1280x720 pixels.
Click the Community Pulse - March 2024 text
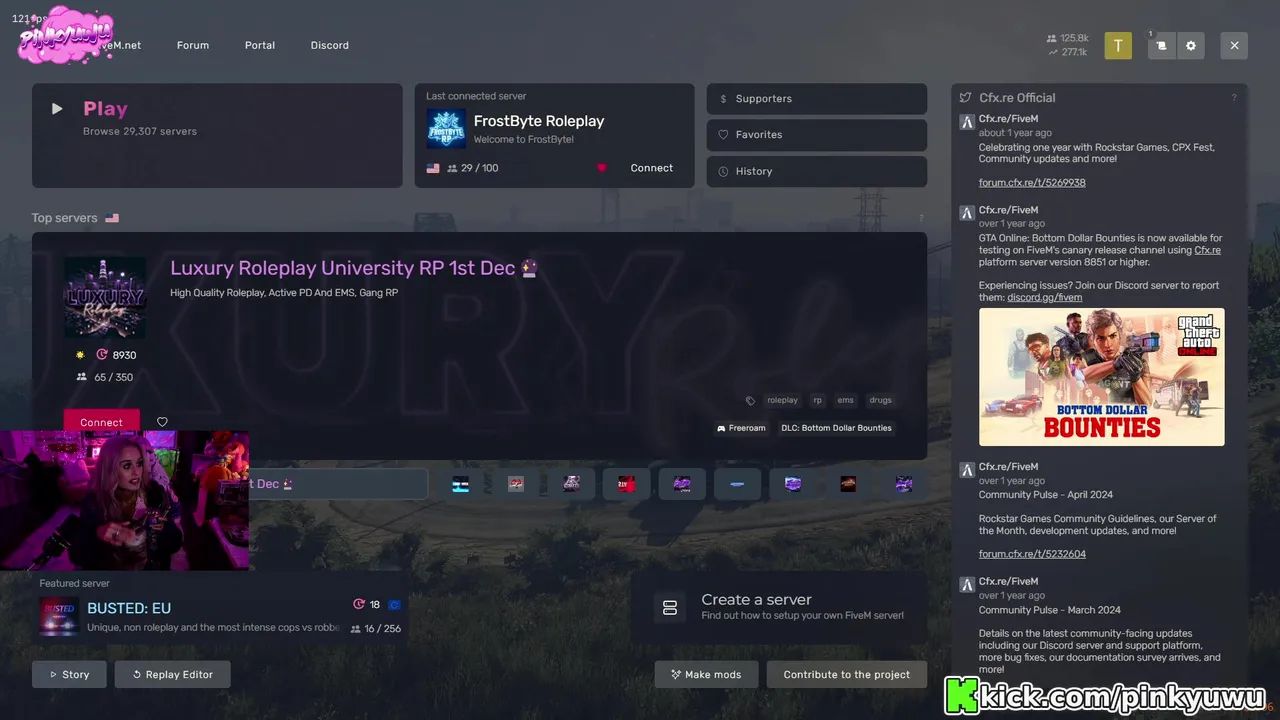click(1050, 610)
